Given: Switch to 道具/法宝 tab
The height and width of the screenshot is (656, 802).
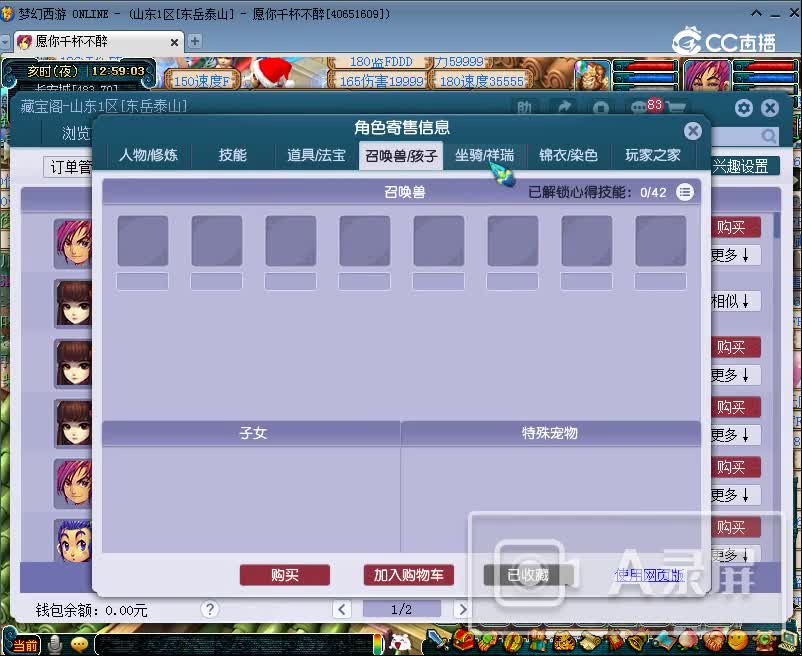Looking at the screenshot, I should [x=317, y=155].
